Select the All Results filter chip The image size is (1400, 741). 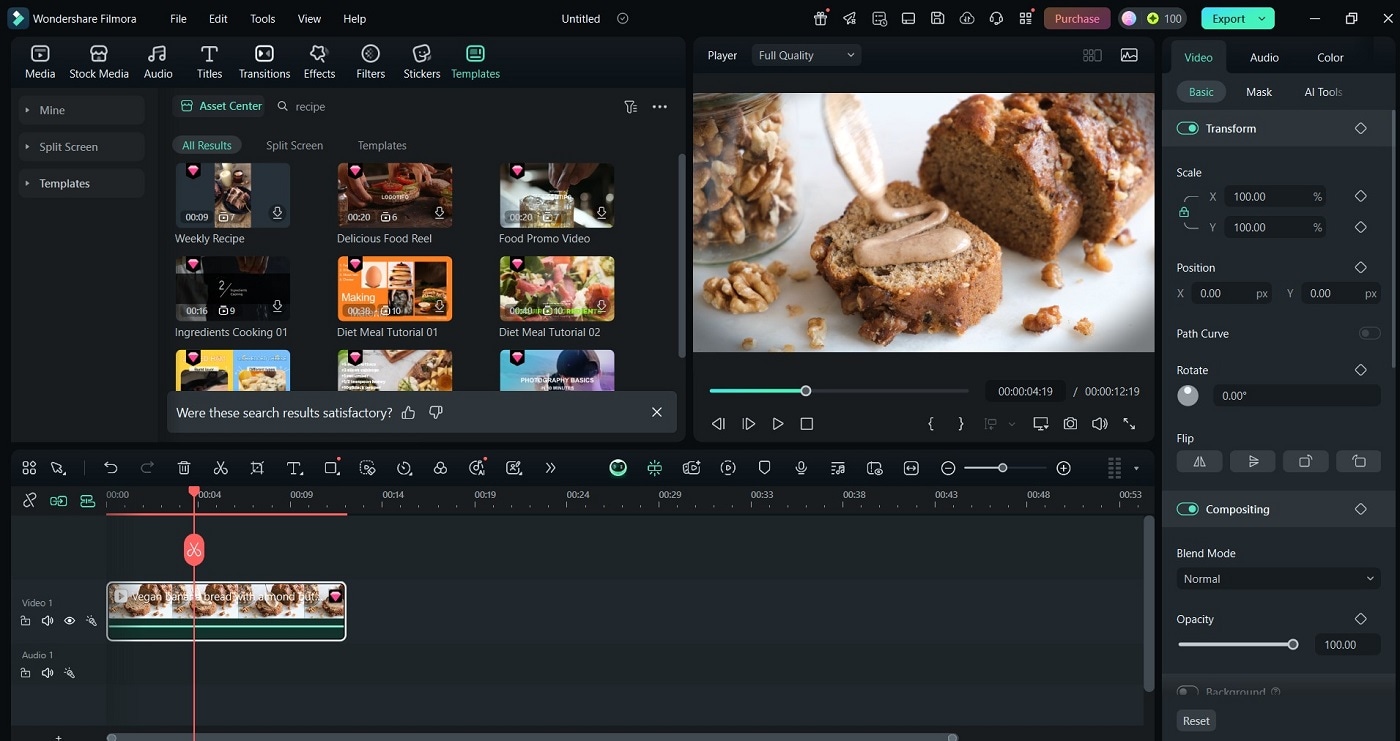[207, 145]
